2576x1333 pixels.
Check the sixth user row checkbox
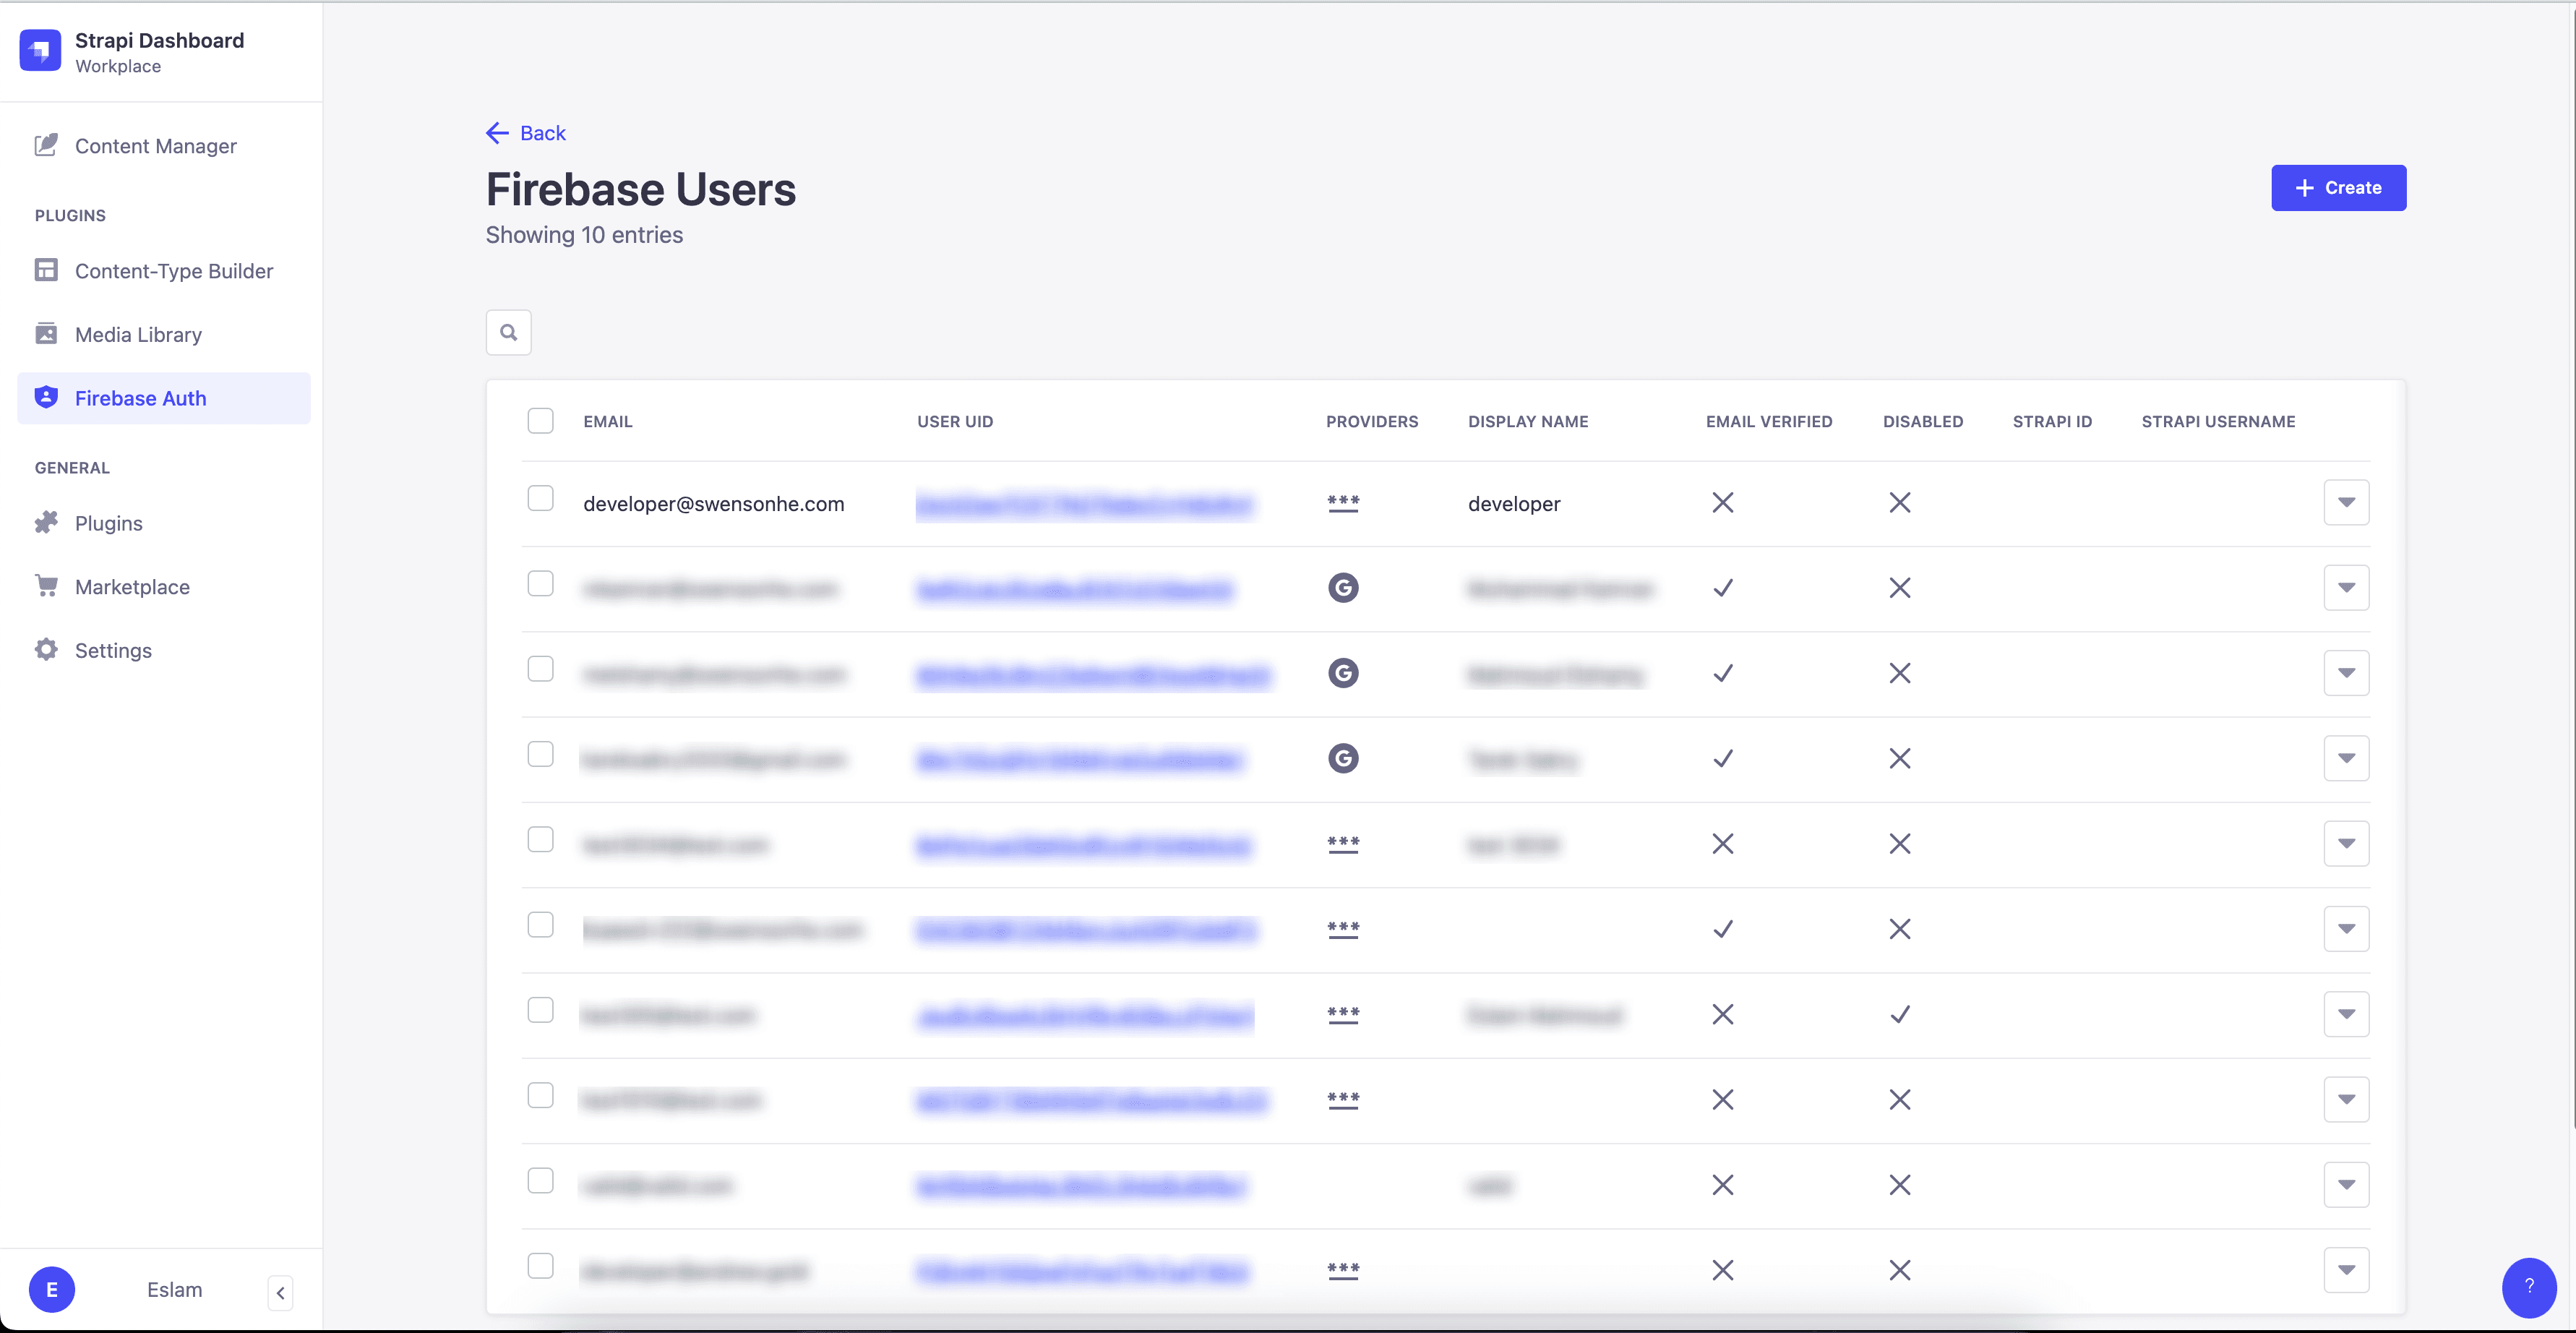(540, 925)
